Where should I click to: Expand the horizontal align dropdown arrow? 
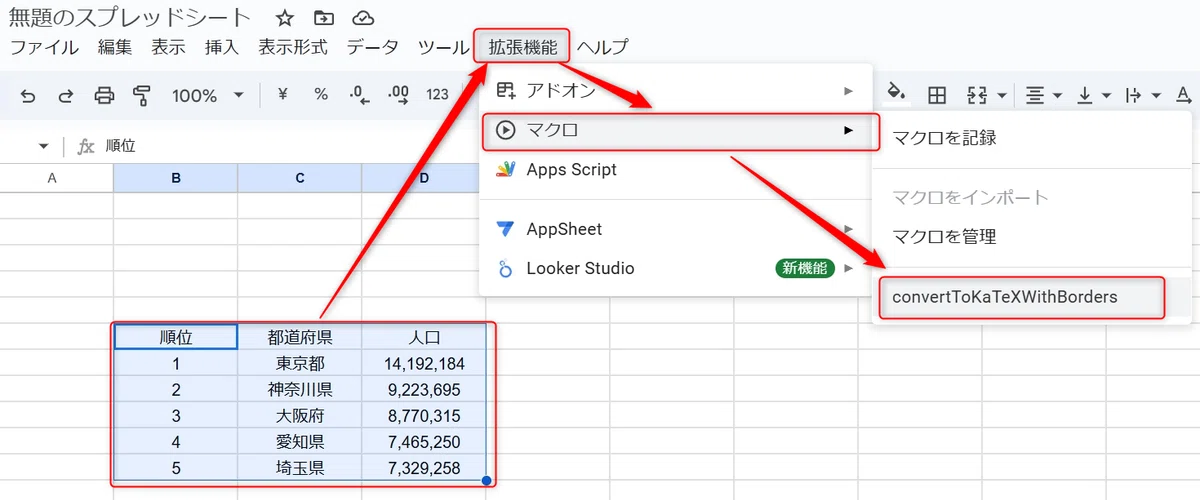(x=1058, y=96)
